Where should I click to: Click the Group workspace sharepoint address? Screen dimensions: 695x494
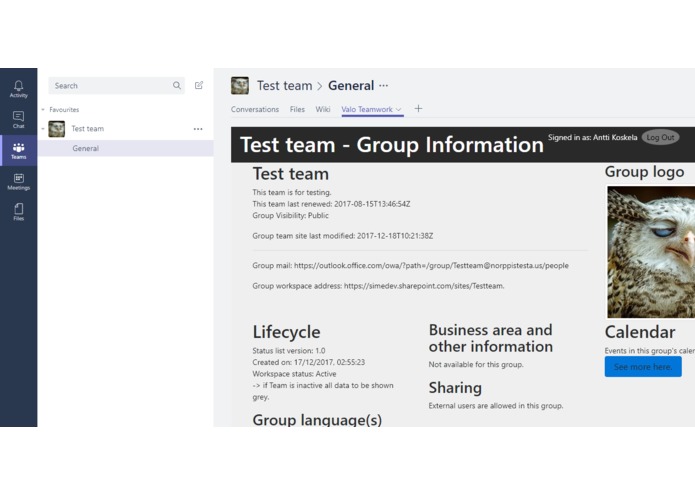coord(424,286)
